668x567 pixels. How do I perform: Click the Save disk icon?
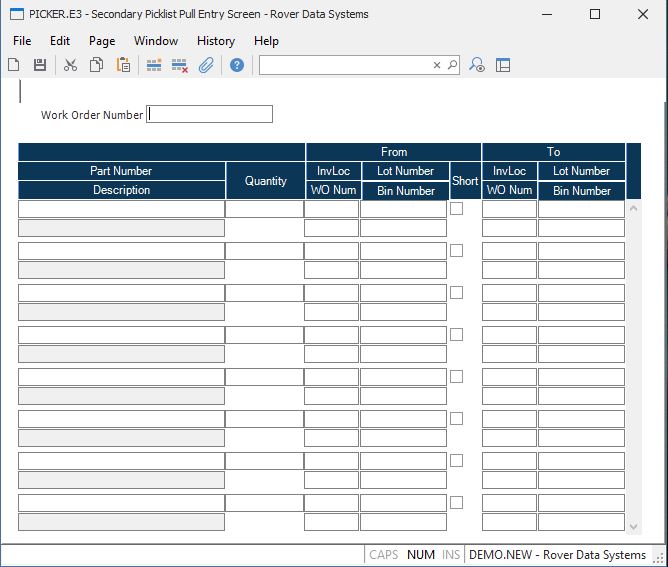point(40,65)
